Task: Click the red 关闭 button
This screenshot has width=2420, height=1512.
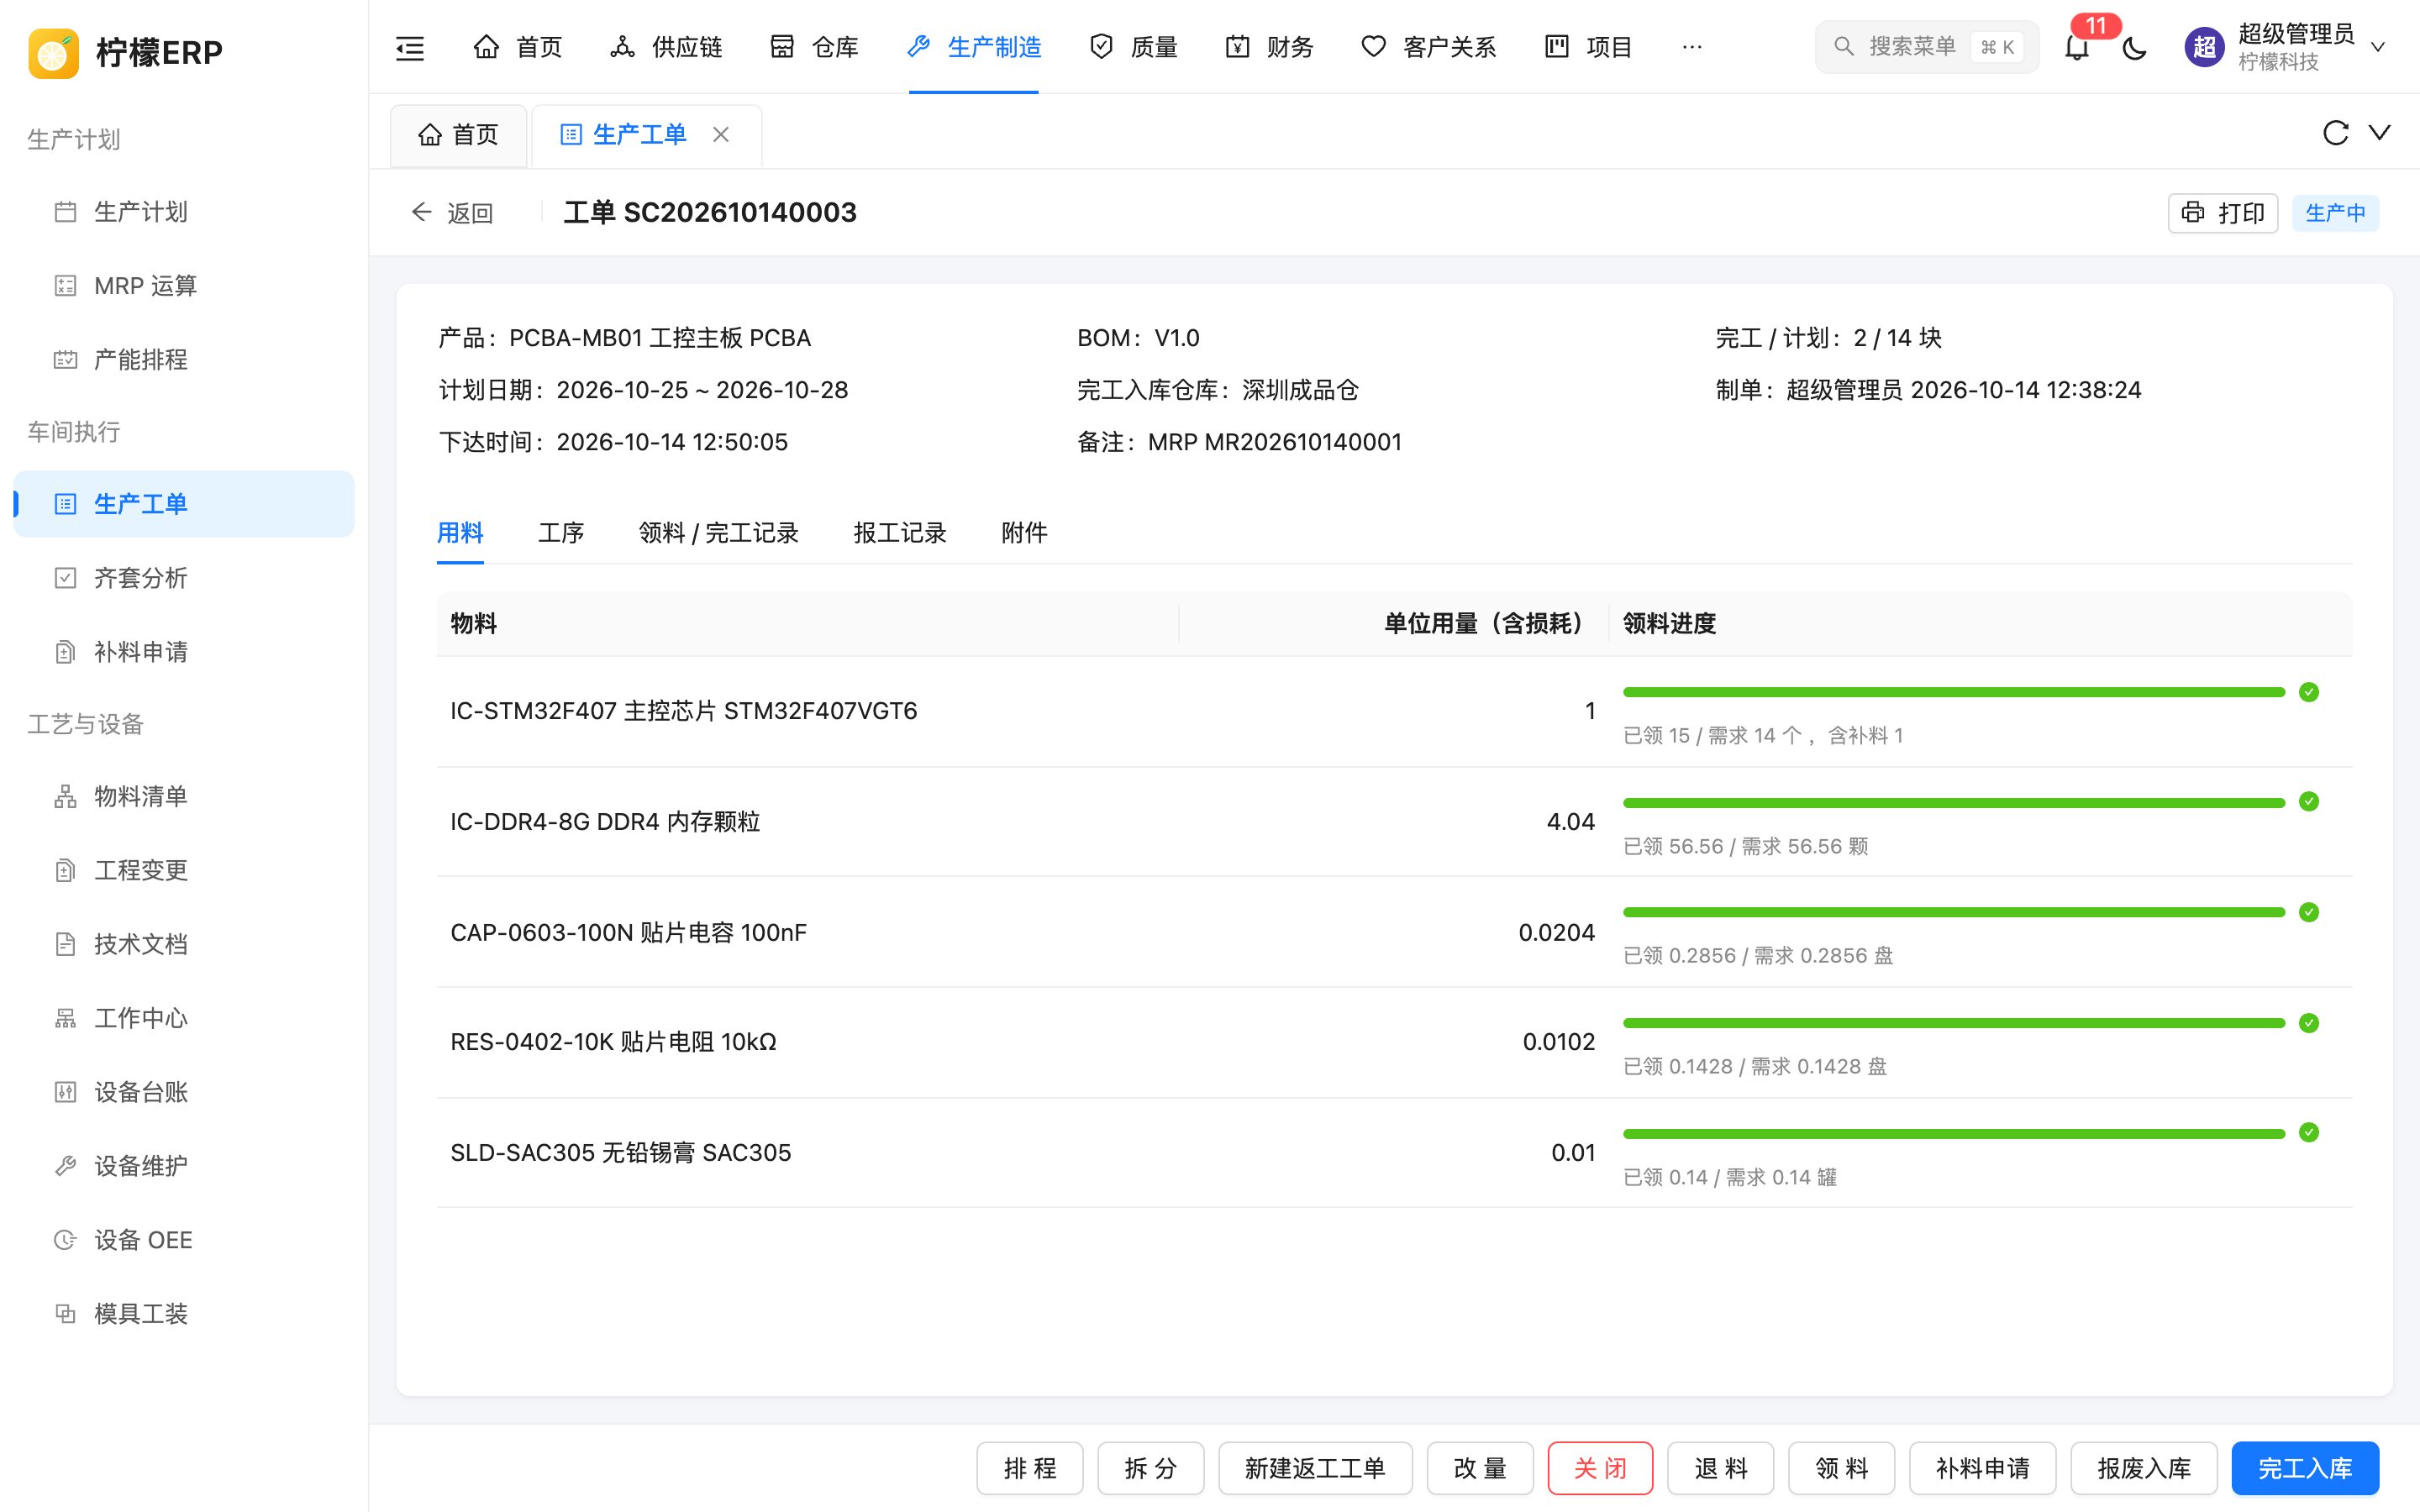Action: click(x=1600, y=1468)
